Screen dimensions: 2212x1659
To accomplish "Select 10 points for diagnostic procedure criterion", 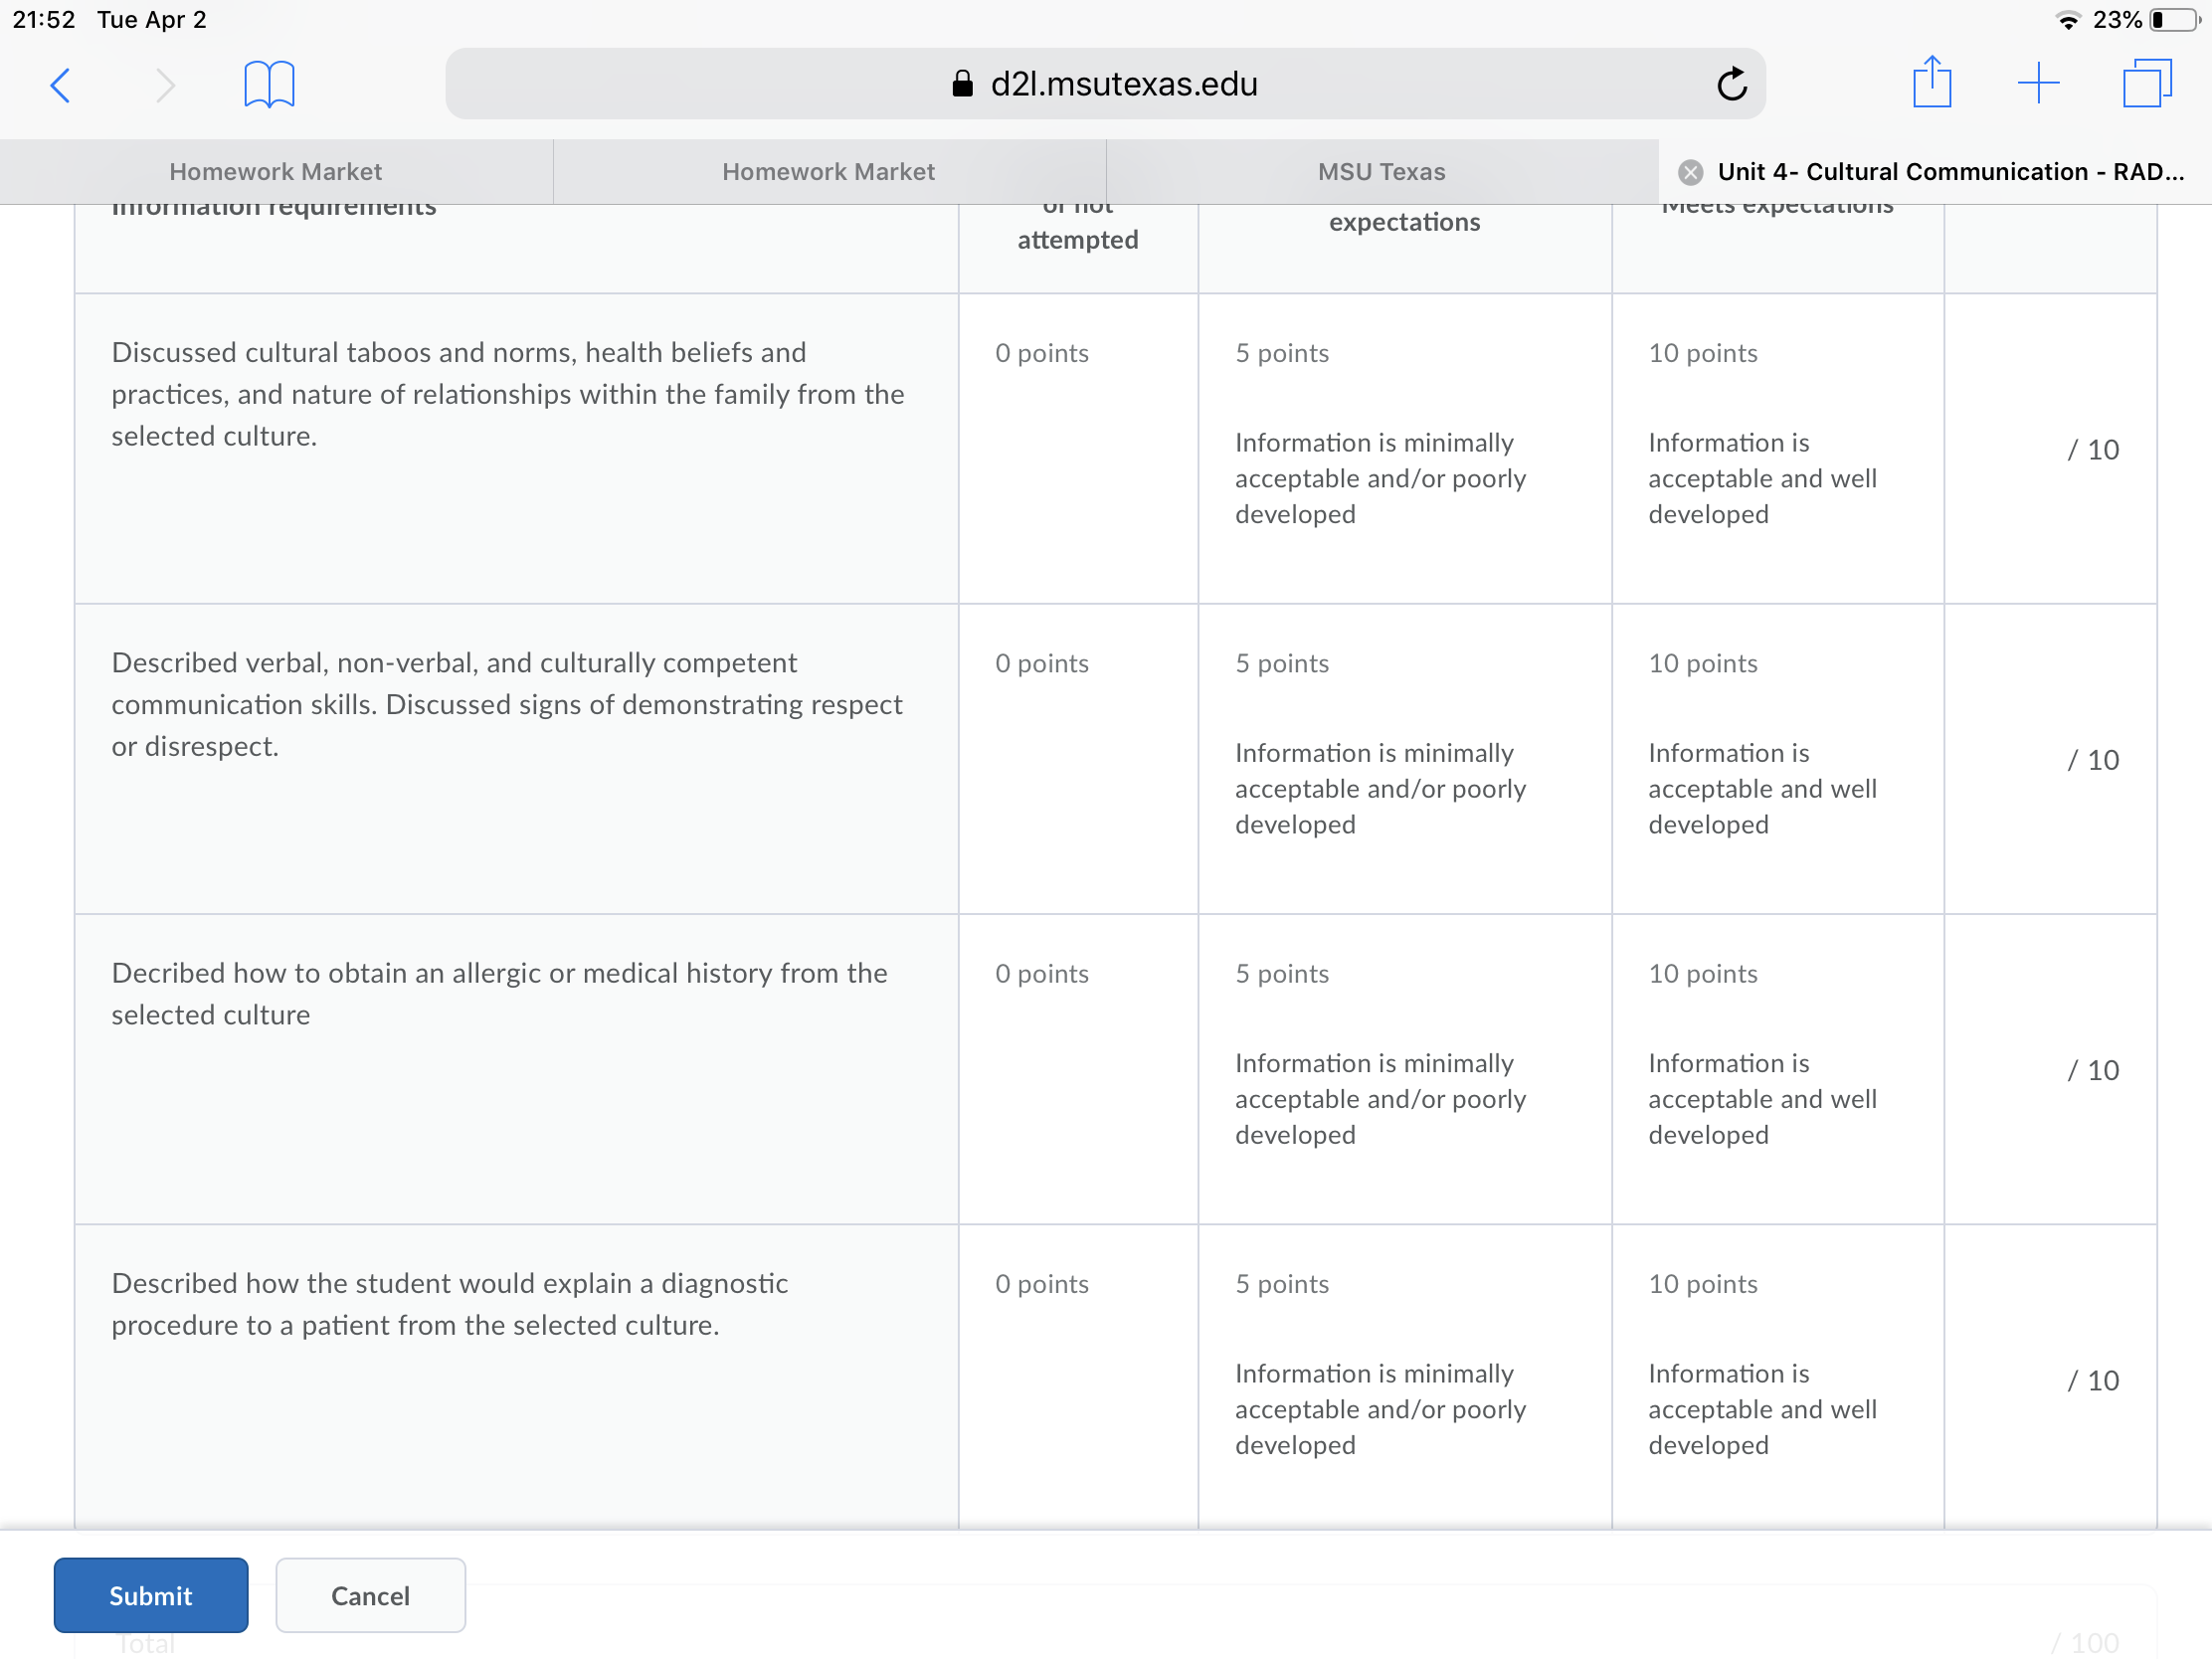I will (x=1777, y=1376).
